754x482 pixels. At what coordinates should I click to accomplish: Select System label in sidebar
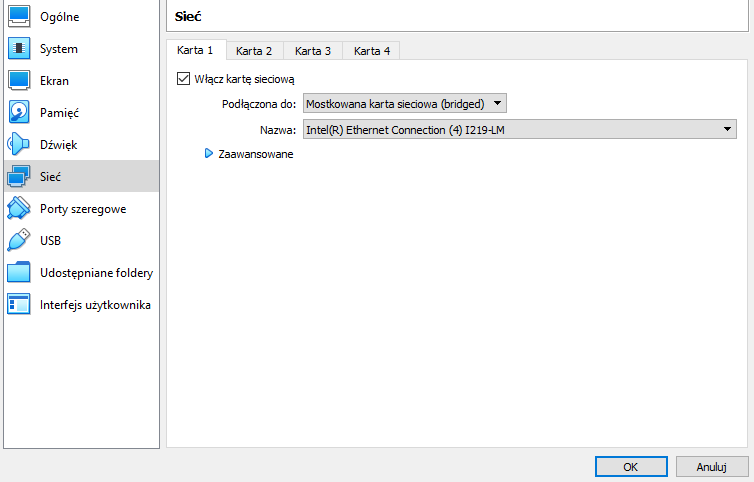(59, 49)
